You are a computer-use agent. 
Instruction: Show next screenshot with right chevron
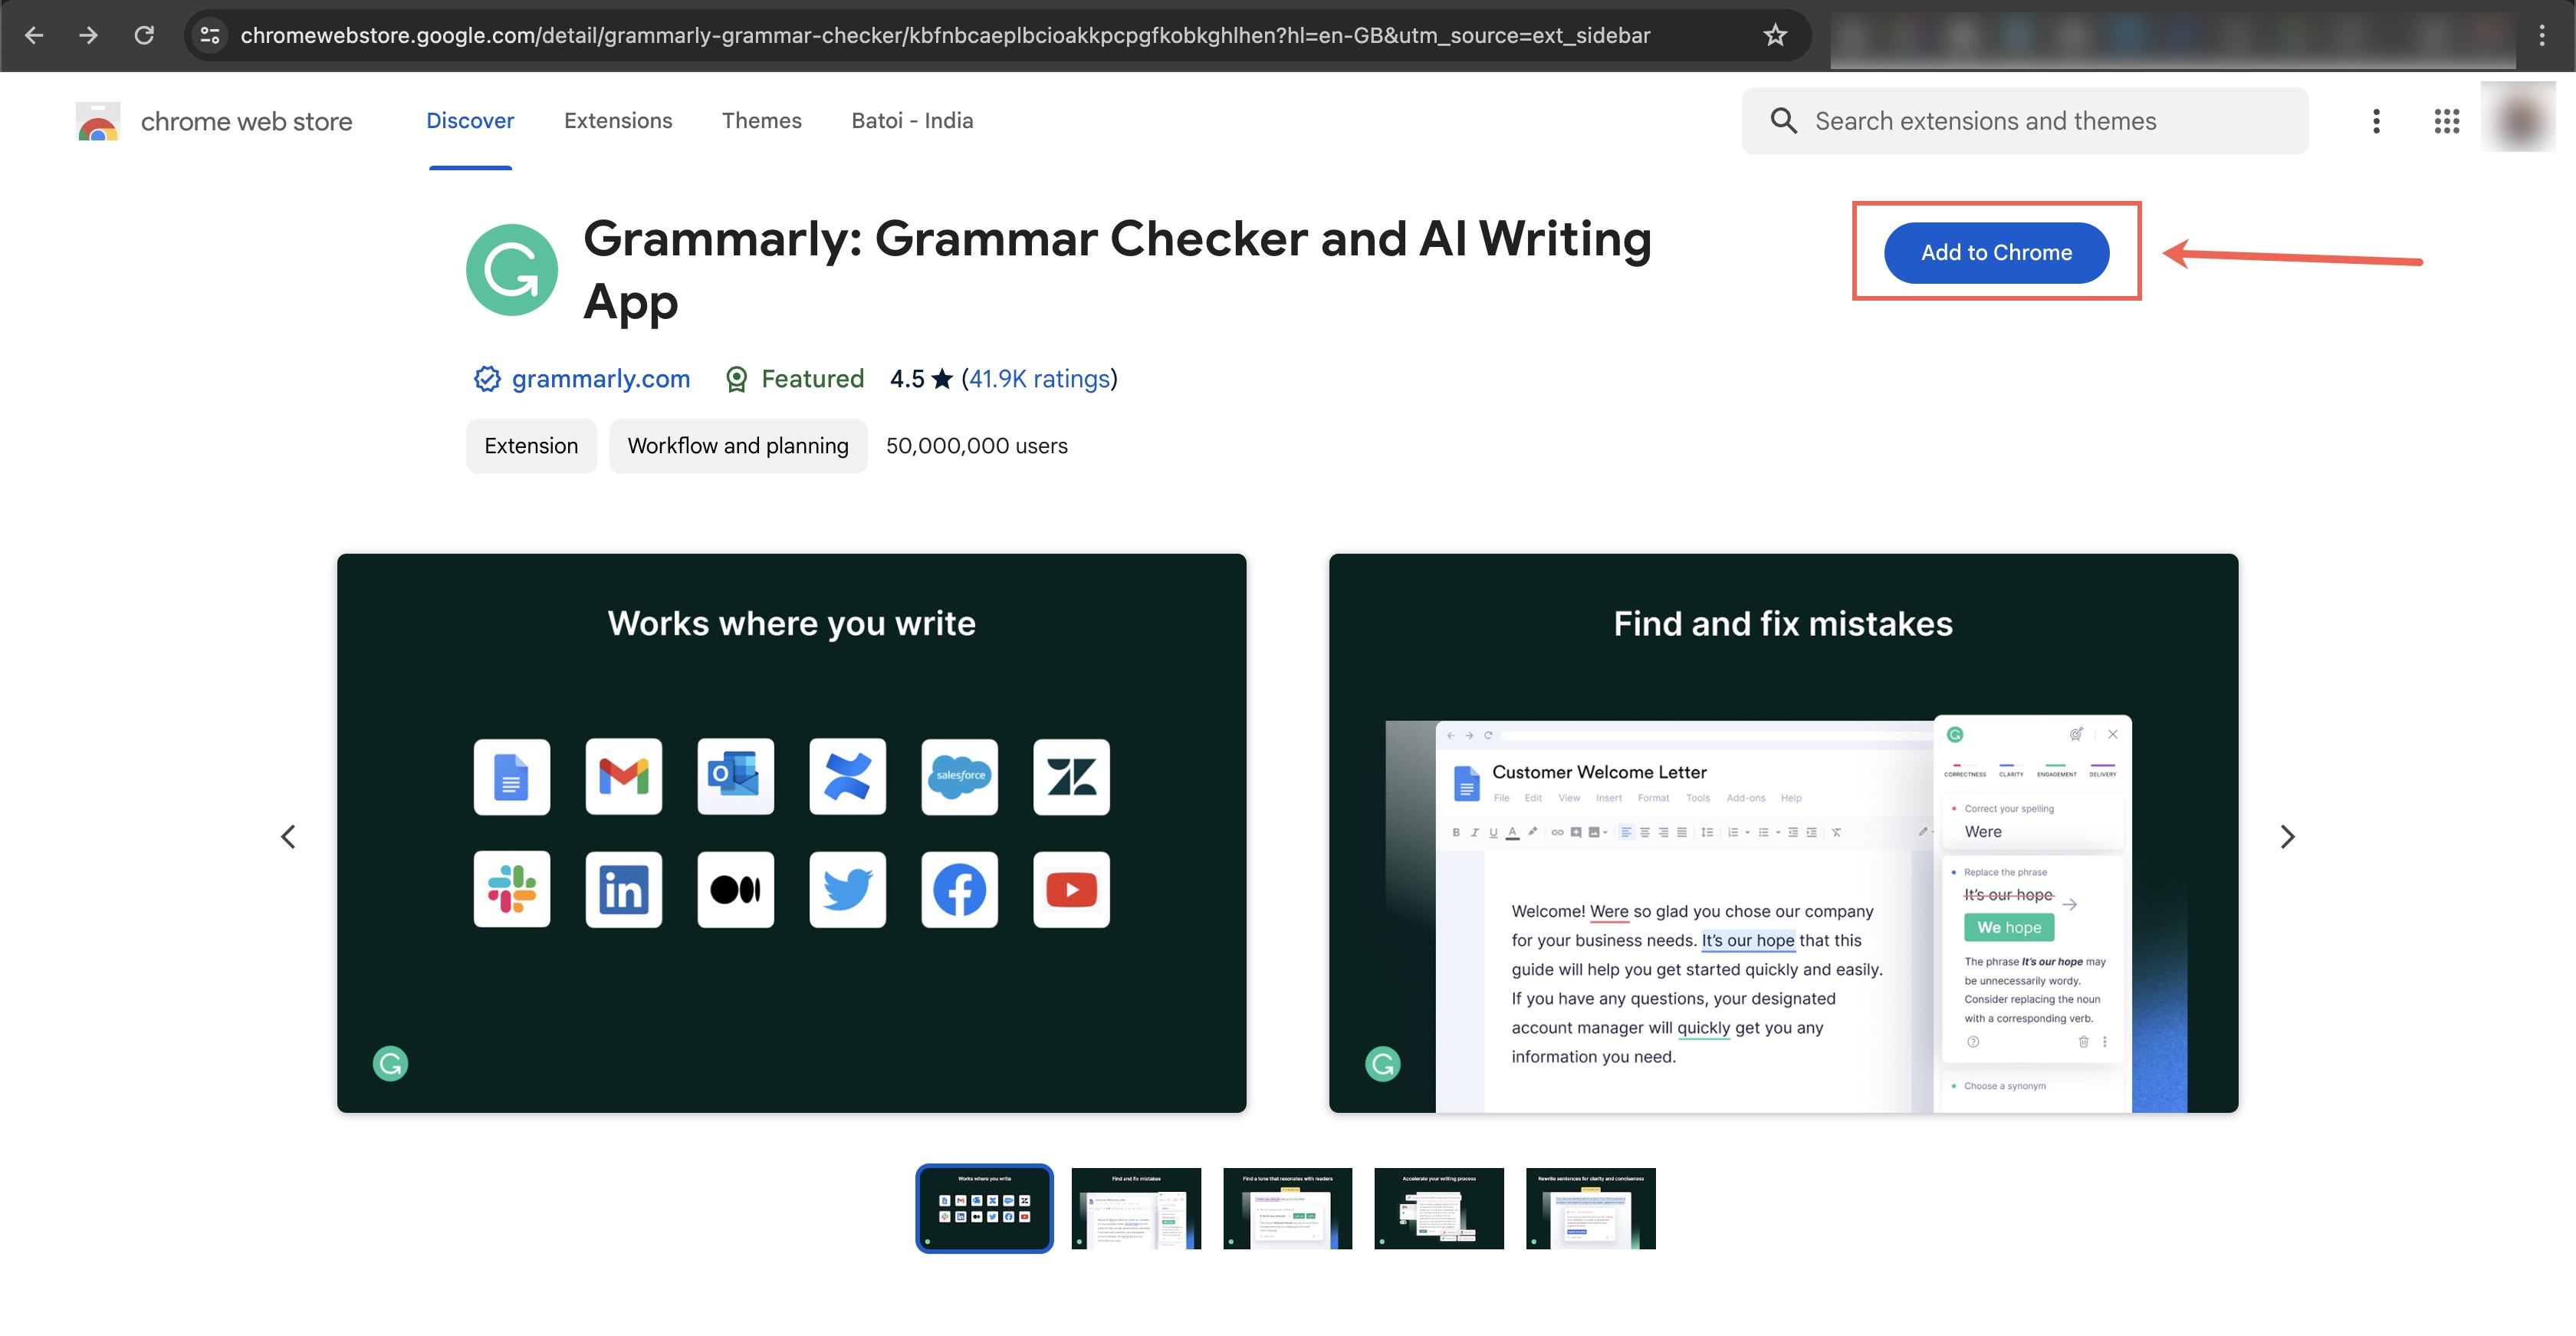2287,836
